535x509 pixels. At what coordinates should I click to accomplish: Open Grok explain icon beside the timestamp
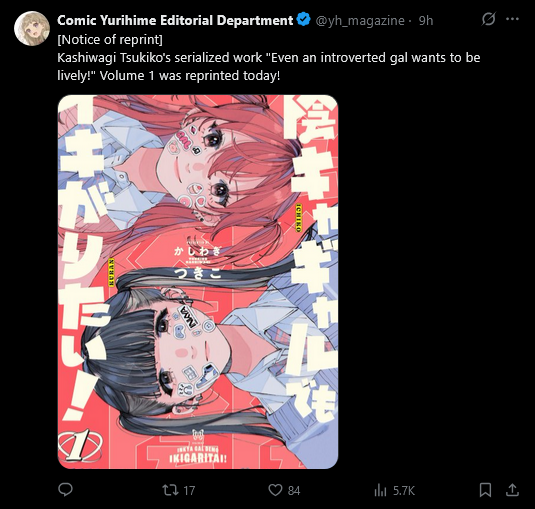click(488, 19)
